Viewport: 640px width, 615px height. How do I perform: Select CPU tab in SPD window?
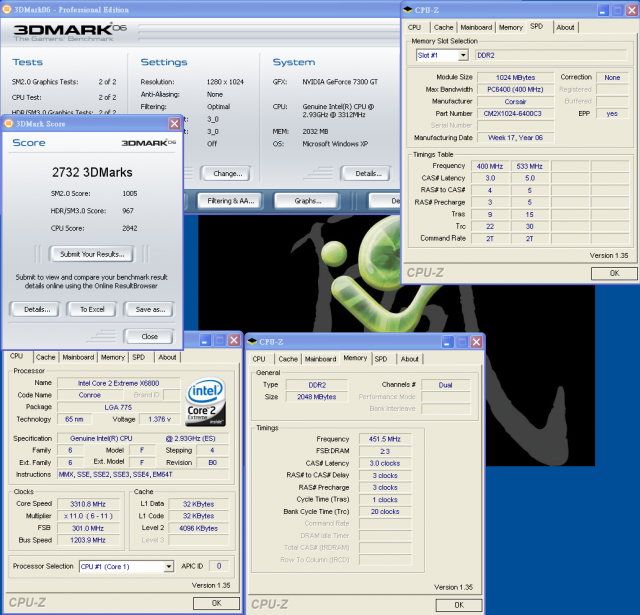[x=414, y=27]
